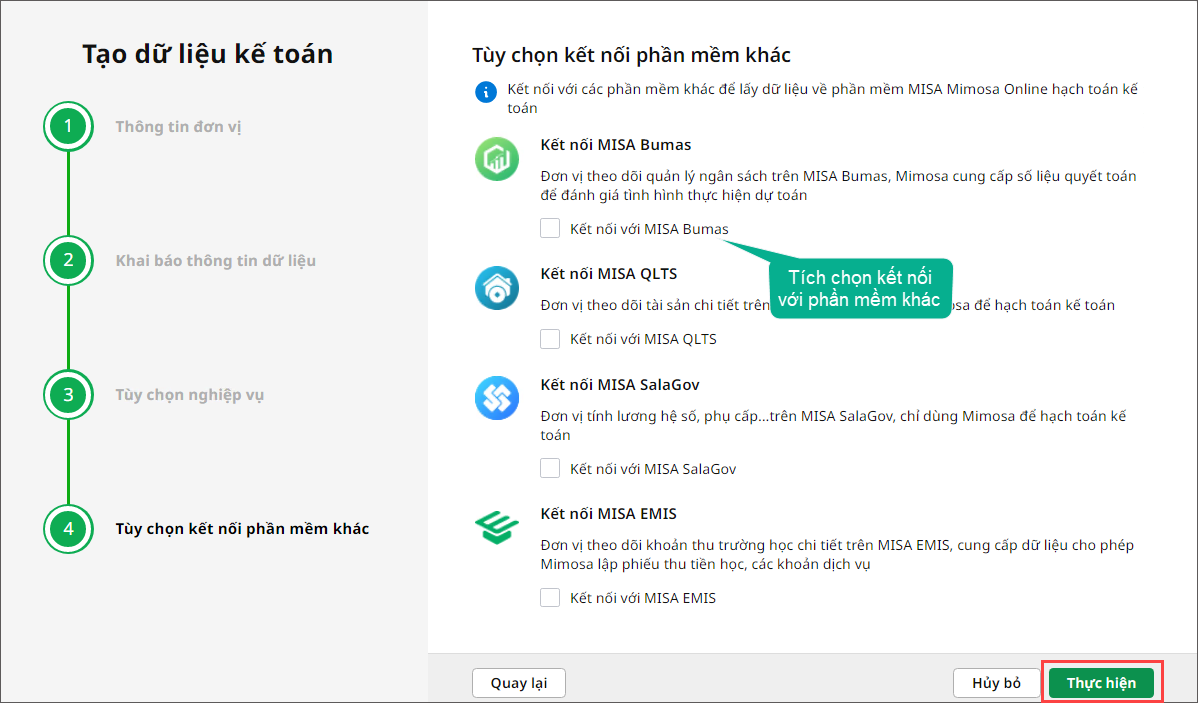Image resolution: width=1198 pixels, height=703 pixels.
Task: Jump to step 3 circle
Action: [68, 395]
